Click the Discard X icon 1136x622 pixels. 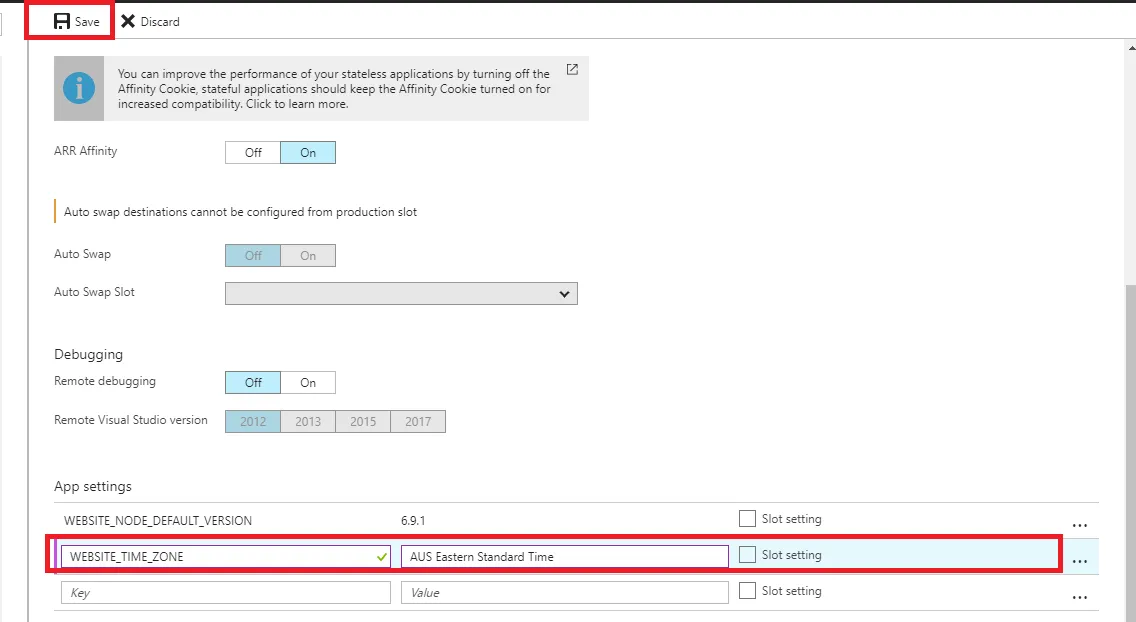click(x=128, y=21)
